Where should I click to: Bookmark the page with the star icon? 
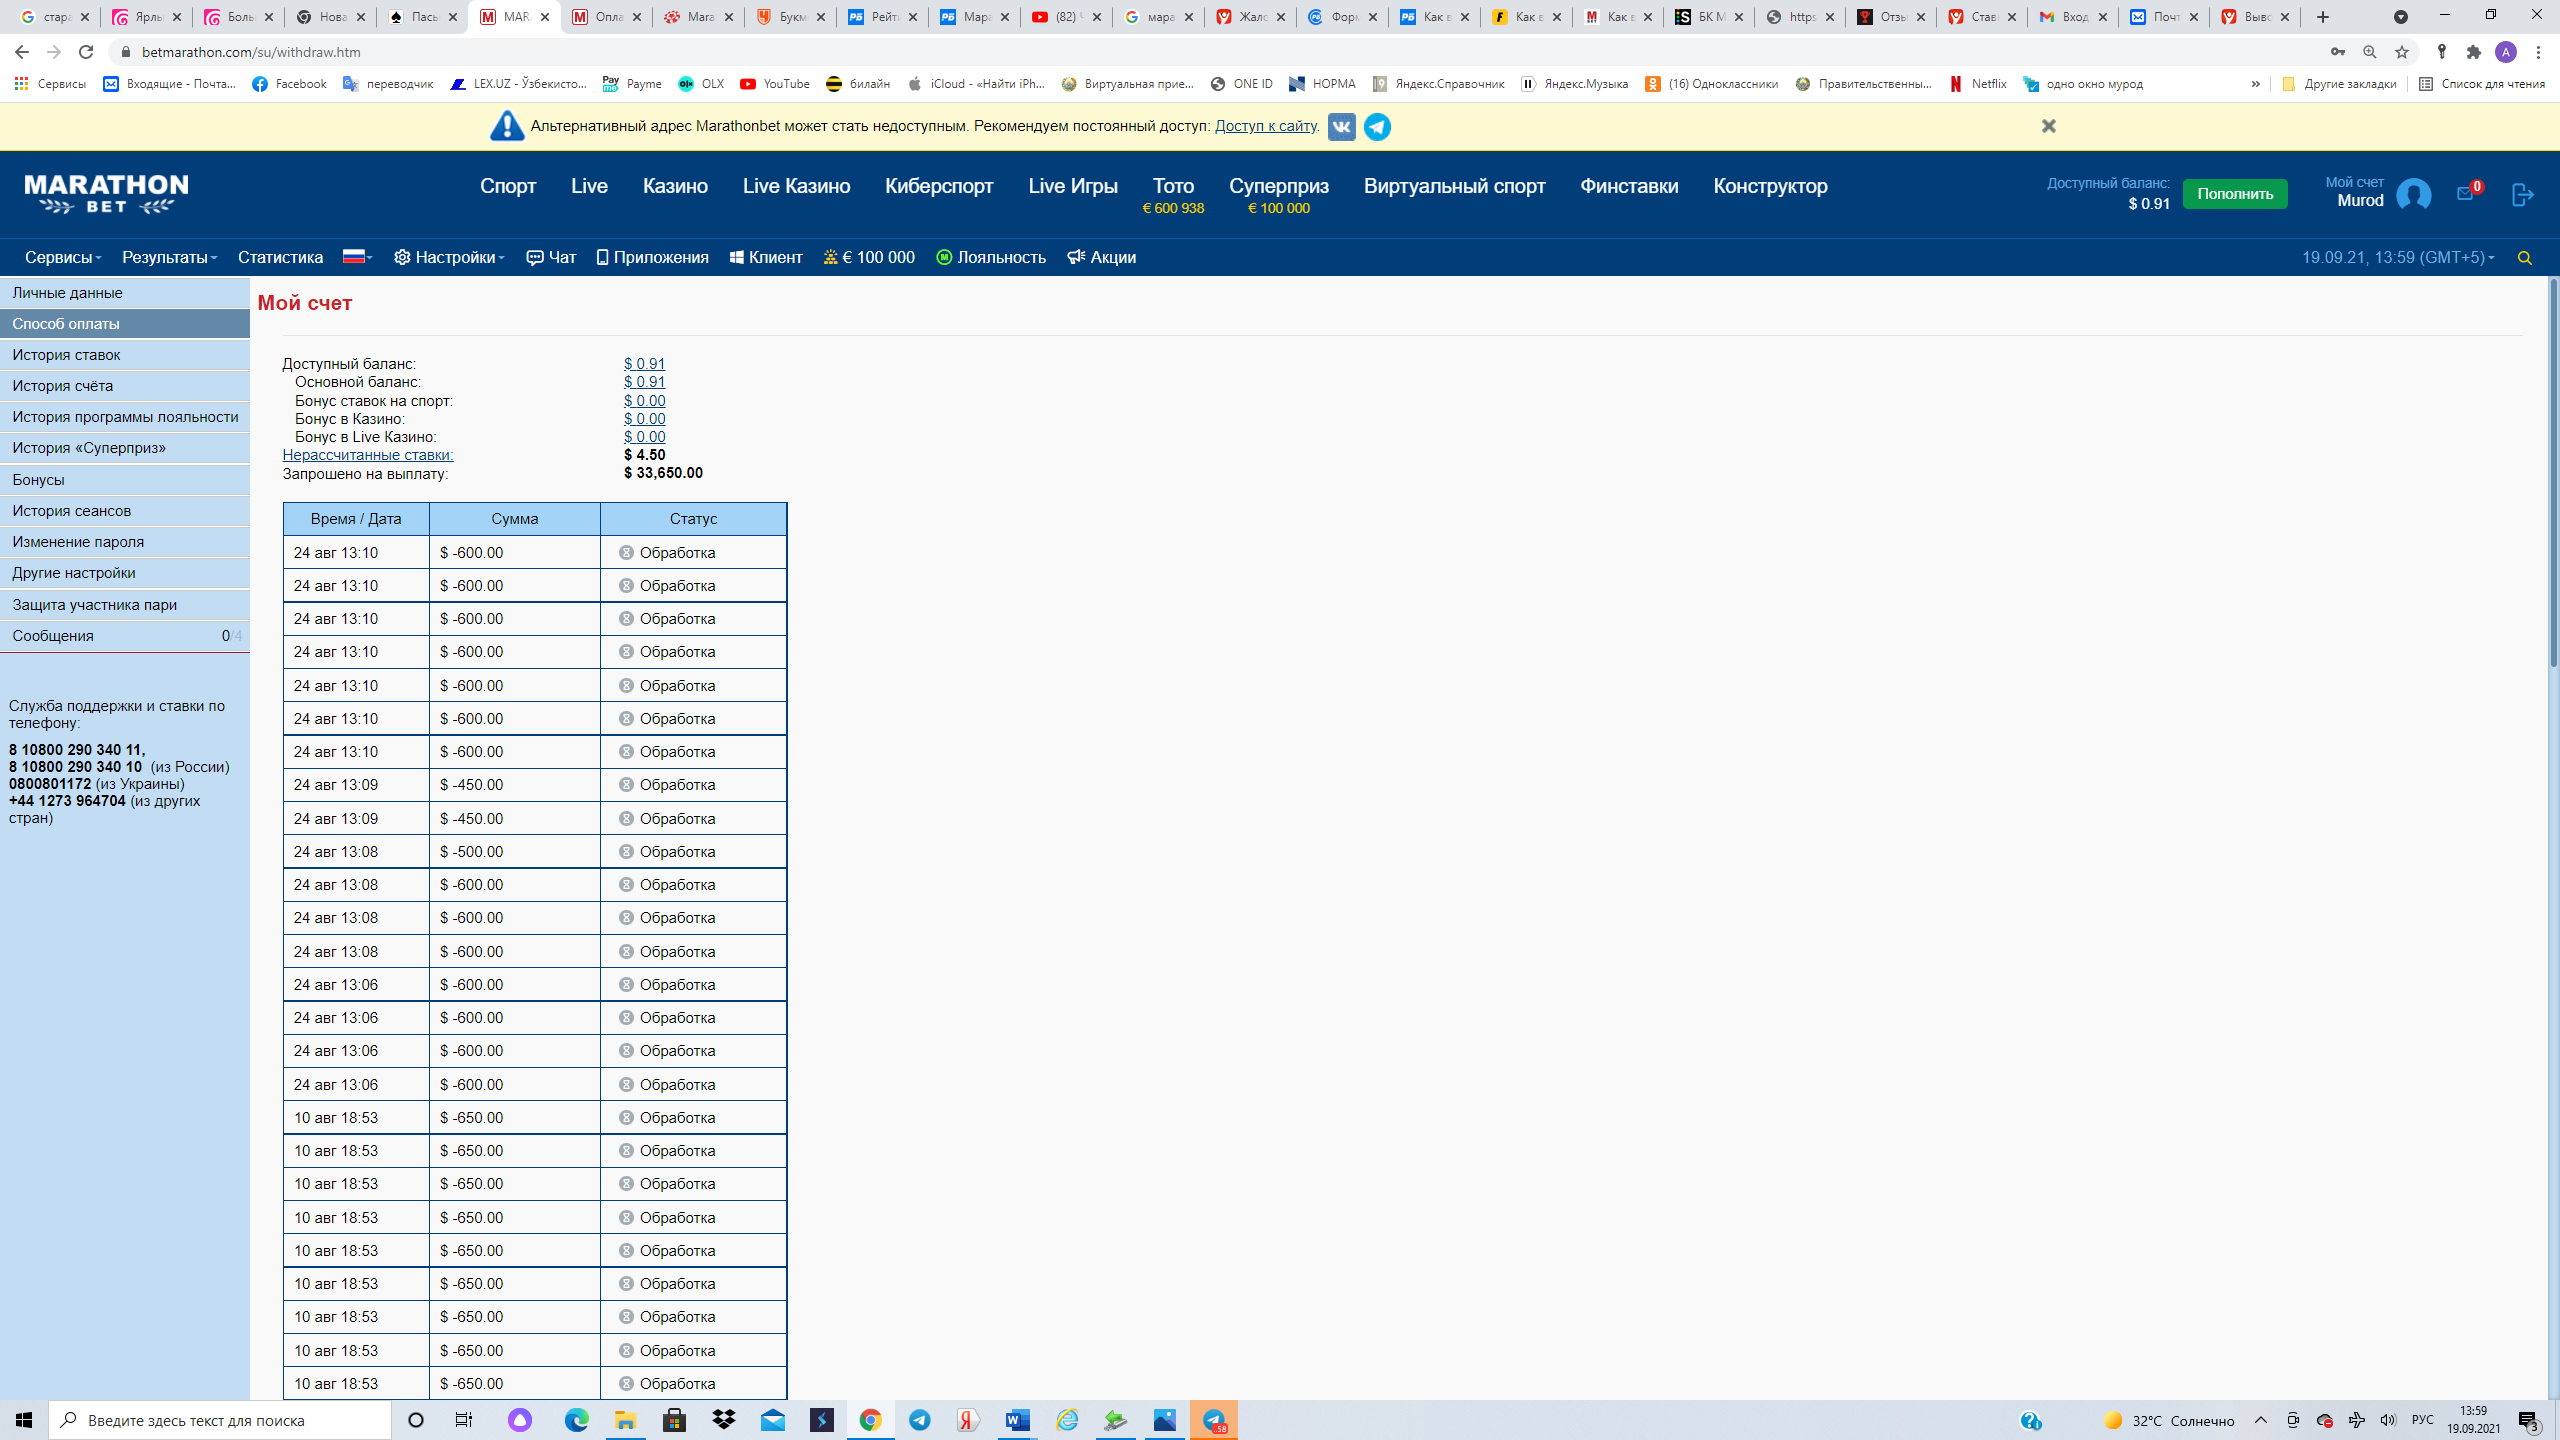[2402, 52]
